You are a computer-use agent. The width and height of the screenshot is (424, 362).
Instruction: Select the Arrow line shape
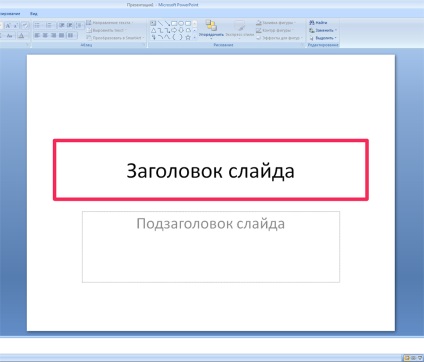[x=167, y=23]
